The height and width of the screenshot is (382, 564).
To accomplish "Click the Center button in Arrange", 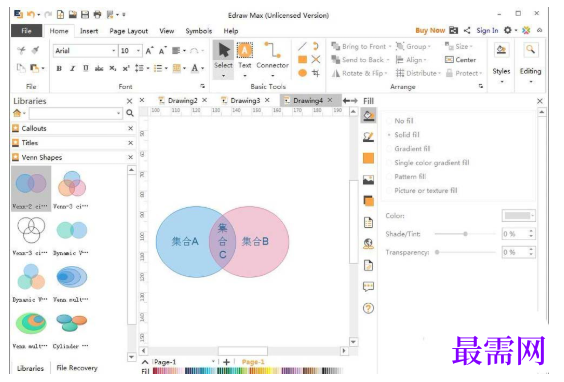I will 461,60.
